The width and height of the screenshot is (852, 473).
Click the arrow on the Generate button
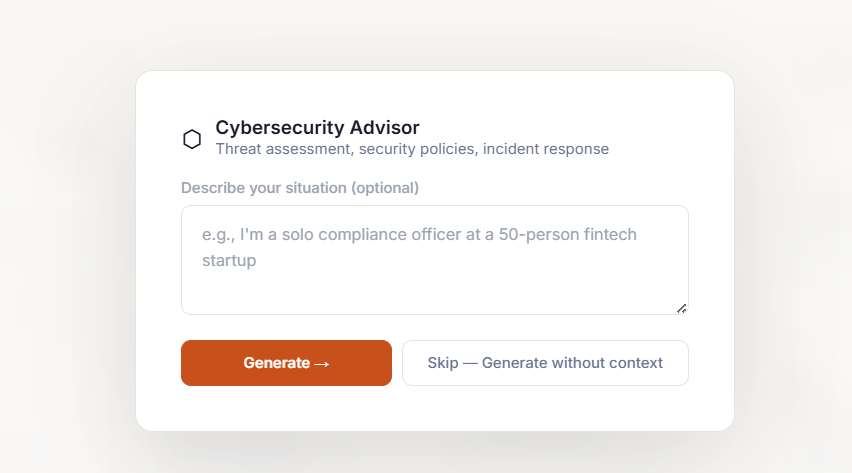(322, 364)
